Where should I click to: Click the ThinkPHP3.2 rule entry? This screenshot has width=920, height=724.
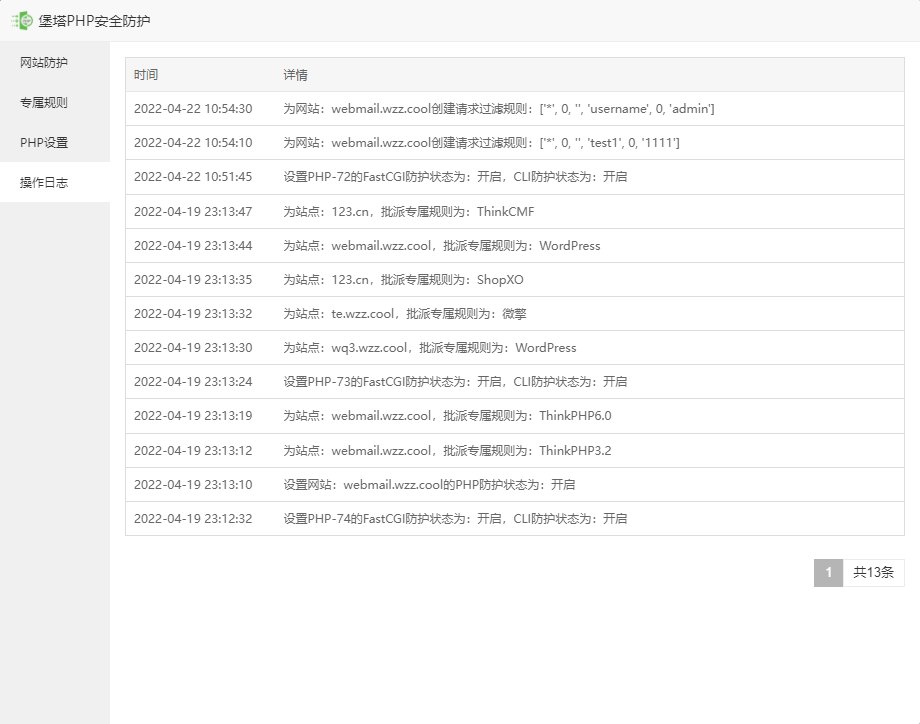pos(447,450)
